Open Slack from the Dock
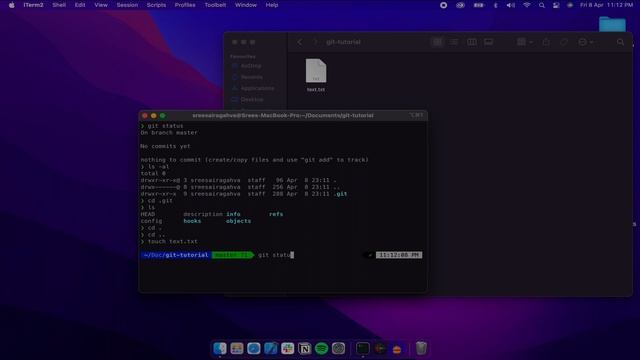Screen dimensions: 640x360 (287, 349)
